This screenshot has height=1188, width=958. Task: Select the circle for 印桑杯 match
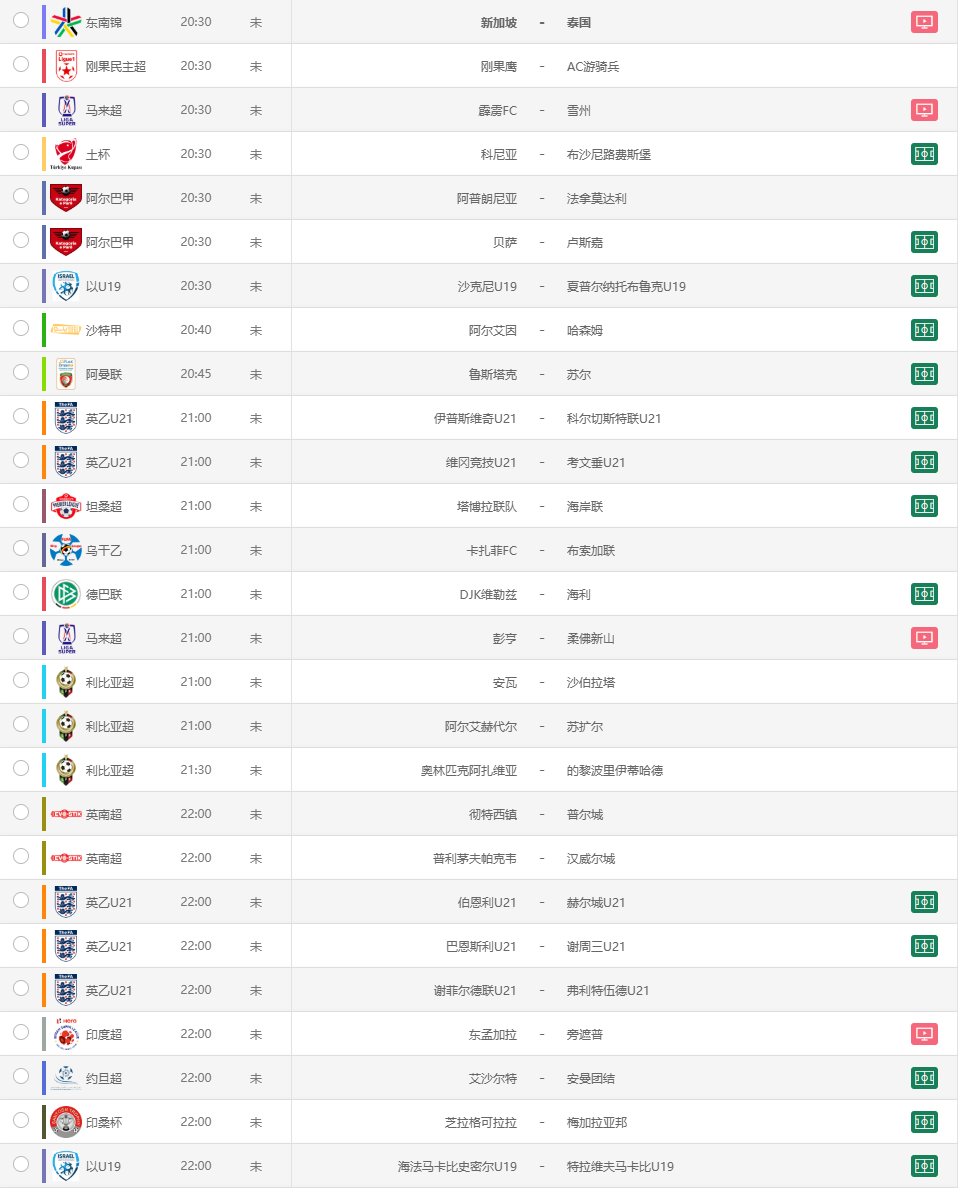[x=21, y=1121]
